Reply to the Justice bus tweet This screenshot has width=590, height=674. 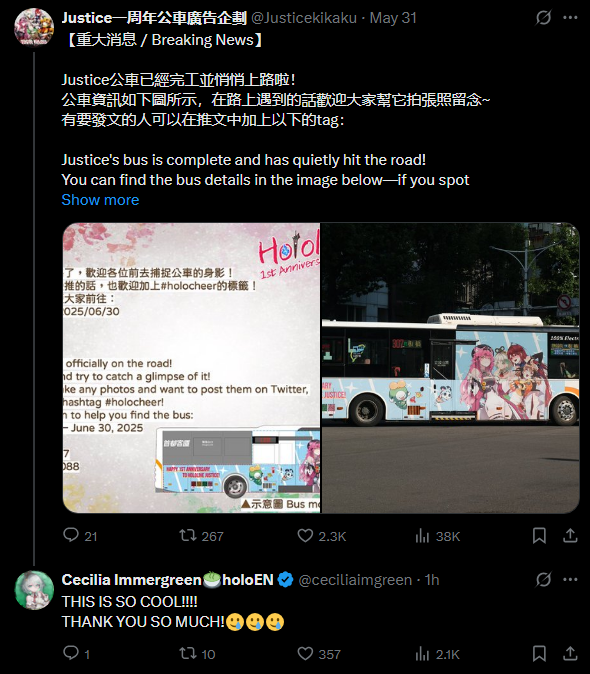[80, 536]
